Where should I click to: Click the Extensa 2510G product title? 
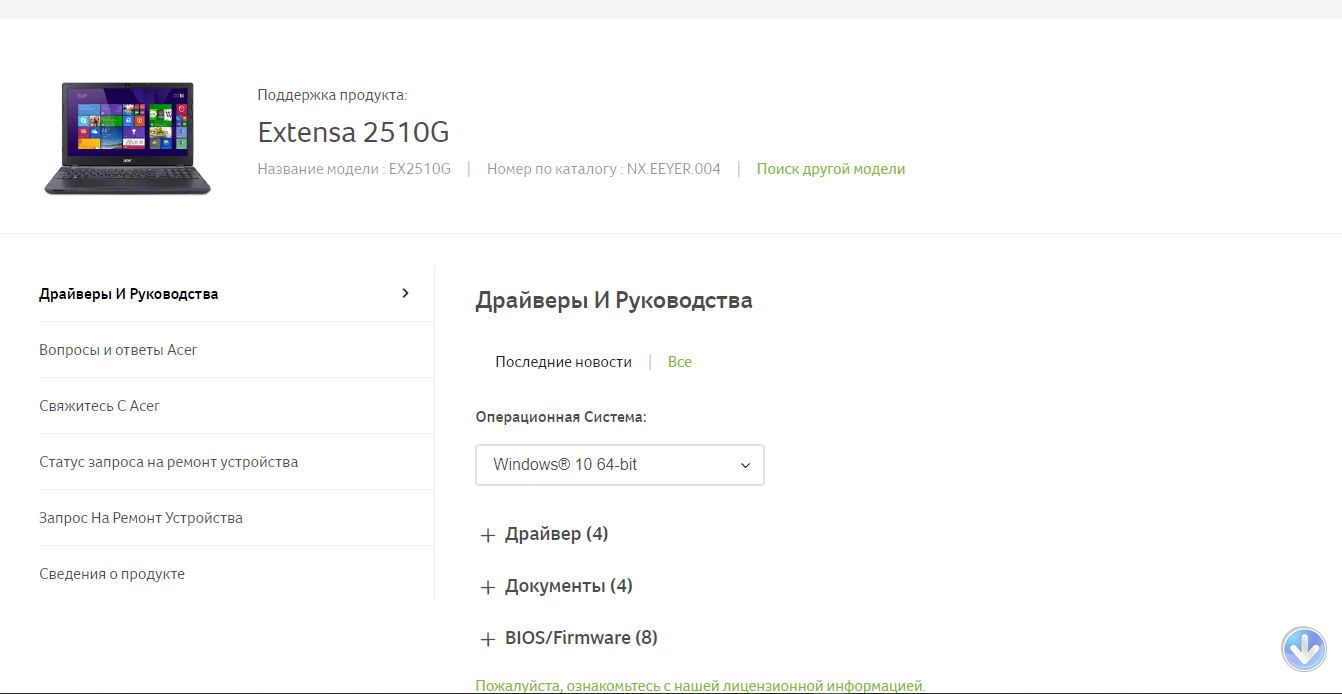click(x=354, y=132)
